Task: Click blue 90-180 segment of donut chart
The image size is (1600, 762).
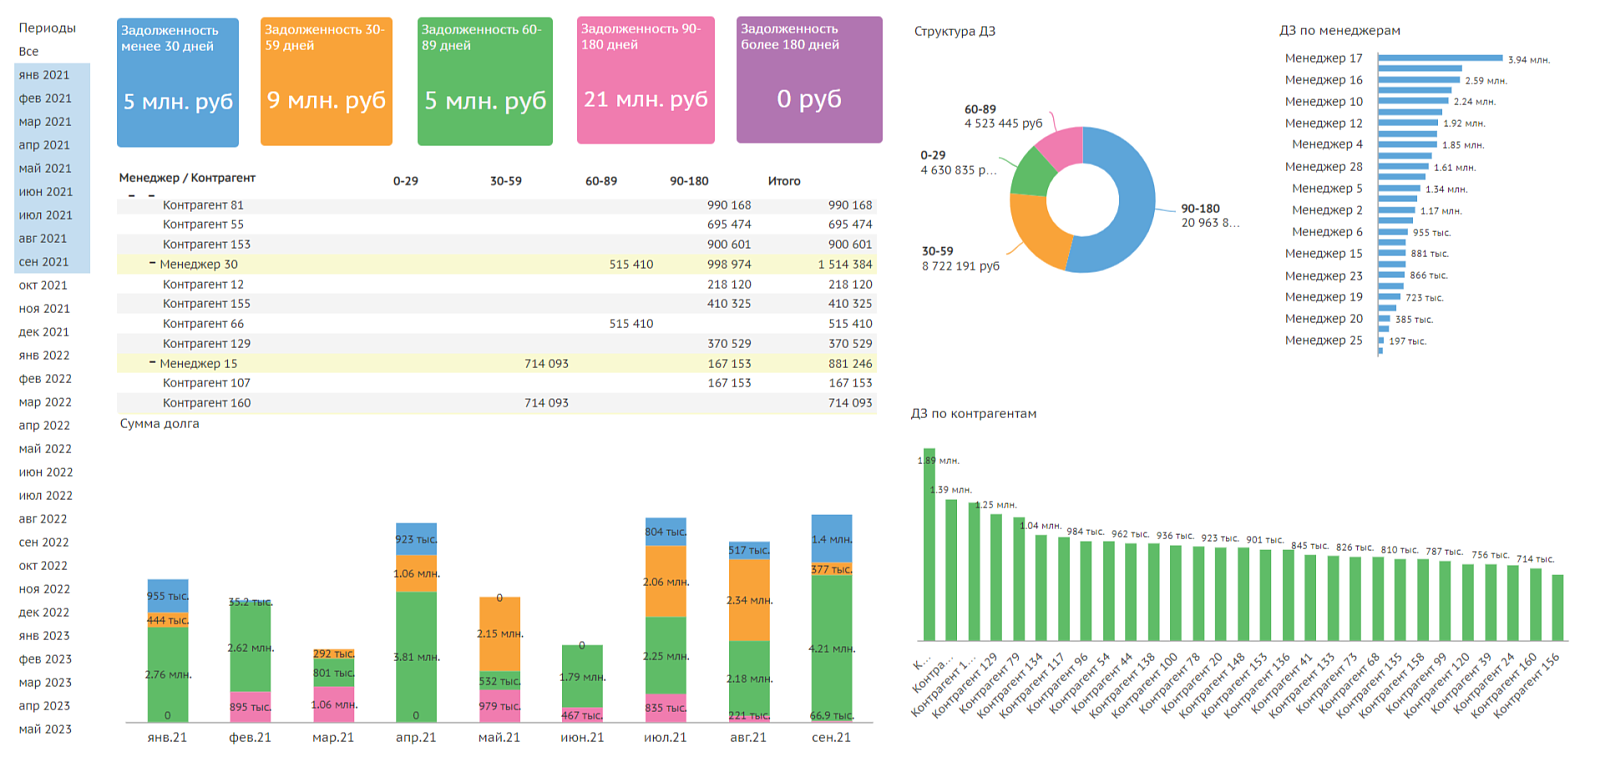Action: click(x=1130, y=200)
